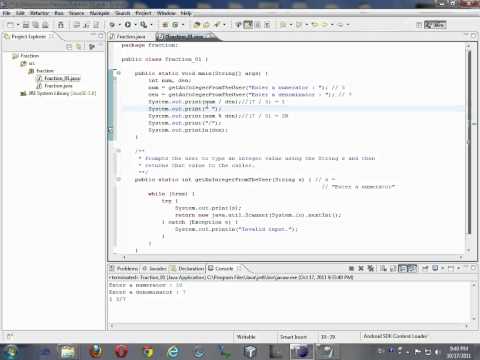
Task: Toggle Link with Editor in Project Explorer
Action: click(x=79, y=47)
